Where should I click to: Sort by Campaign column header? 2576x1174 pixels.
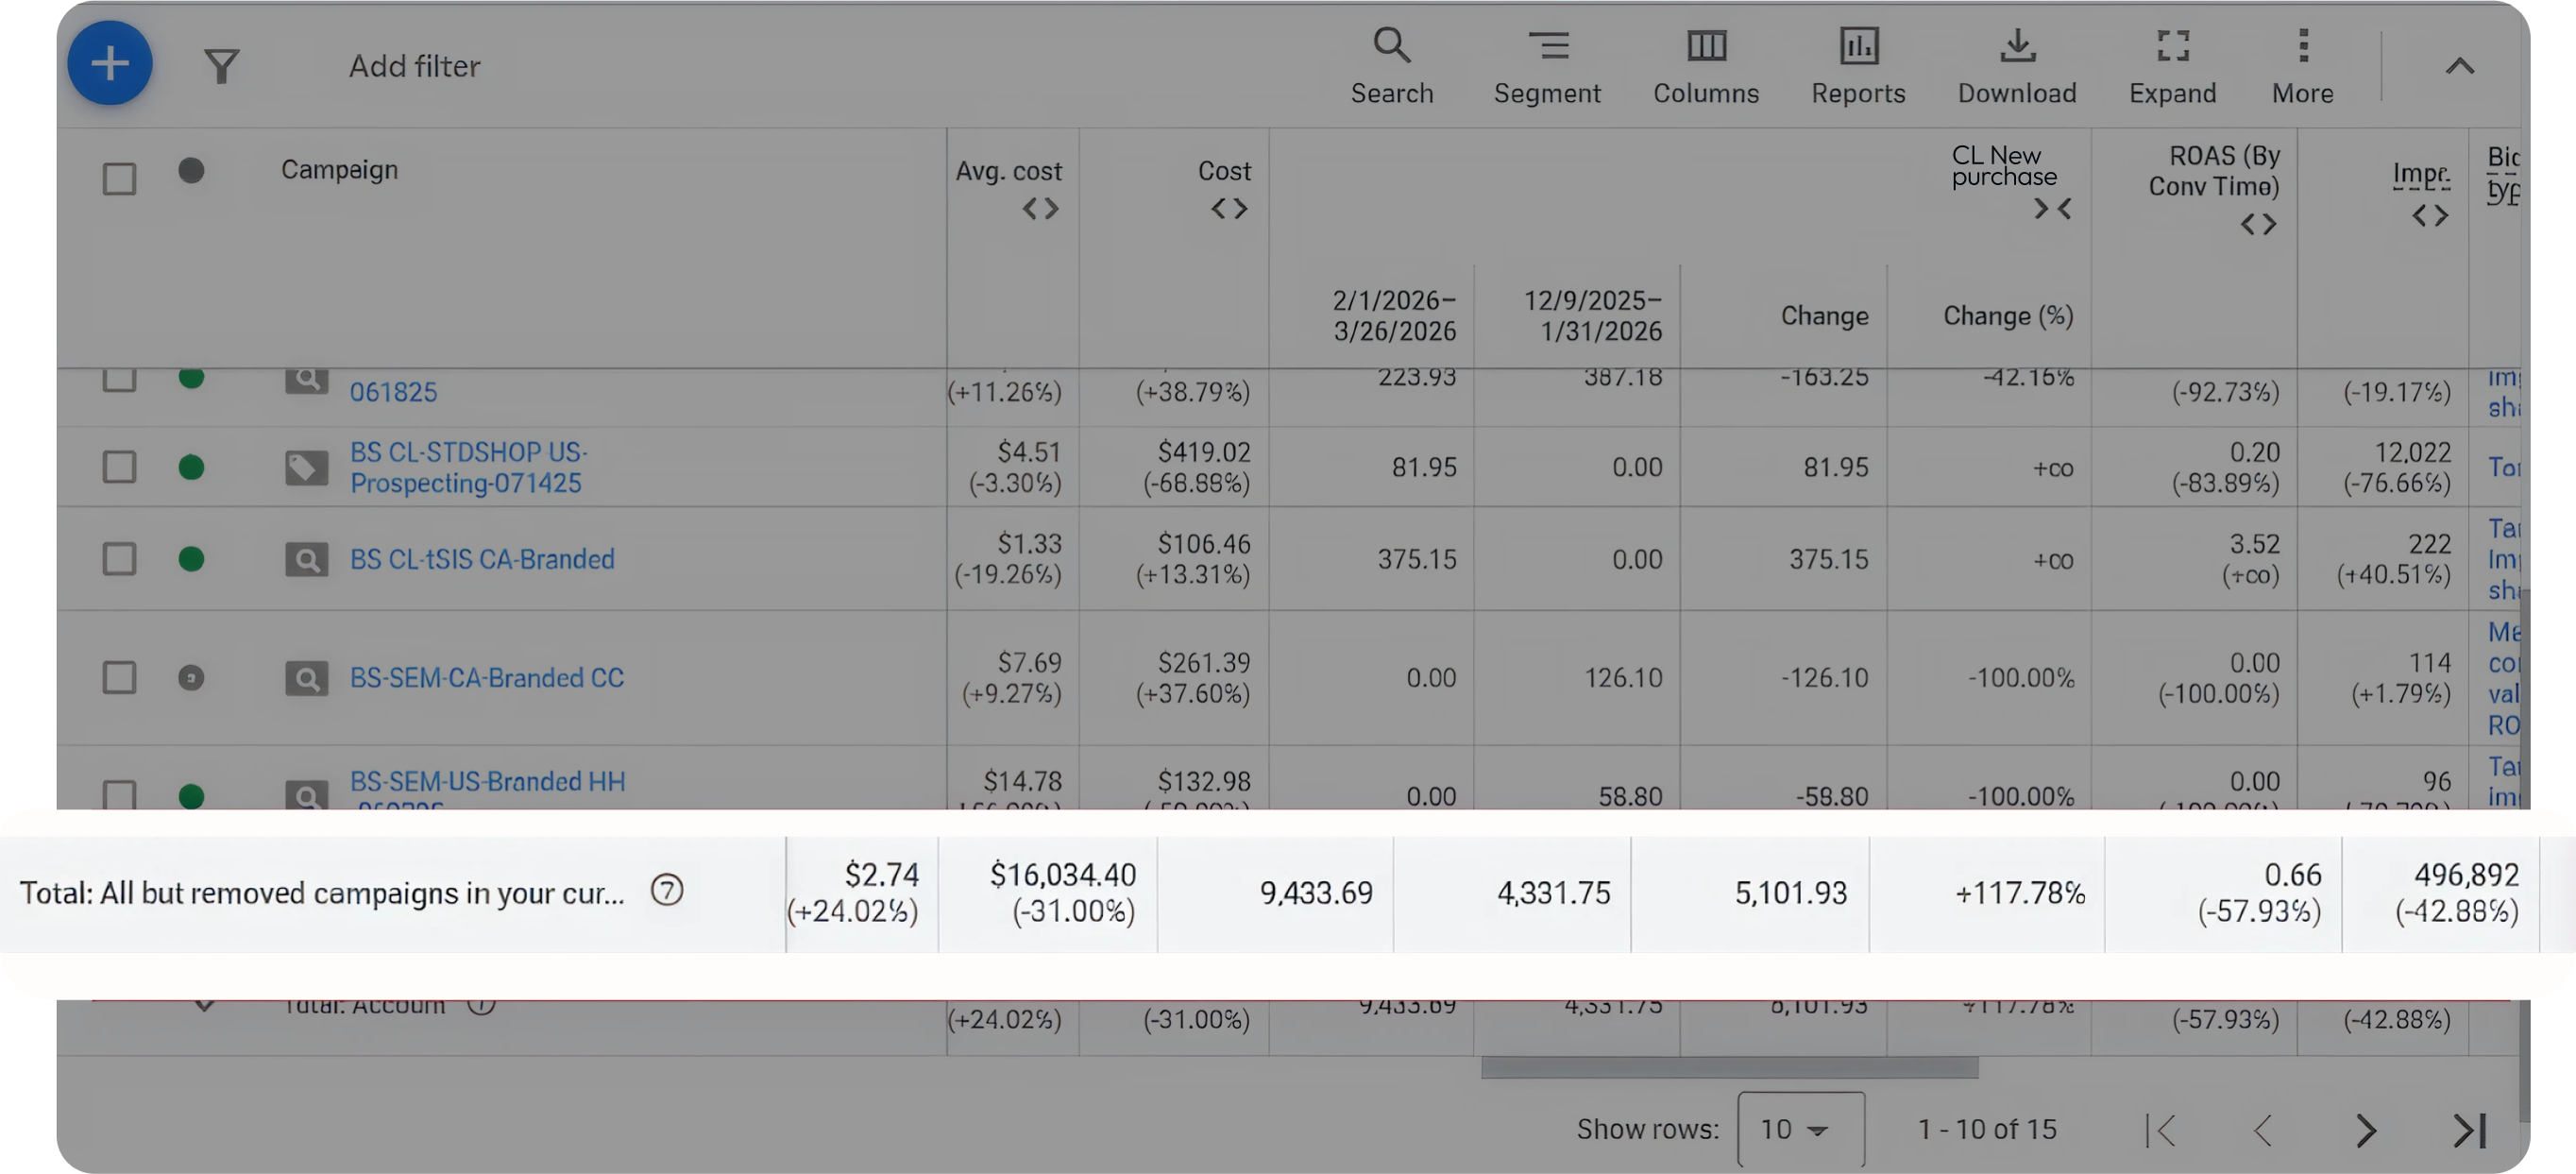(x=339, y=169)
